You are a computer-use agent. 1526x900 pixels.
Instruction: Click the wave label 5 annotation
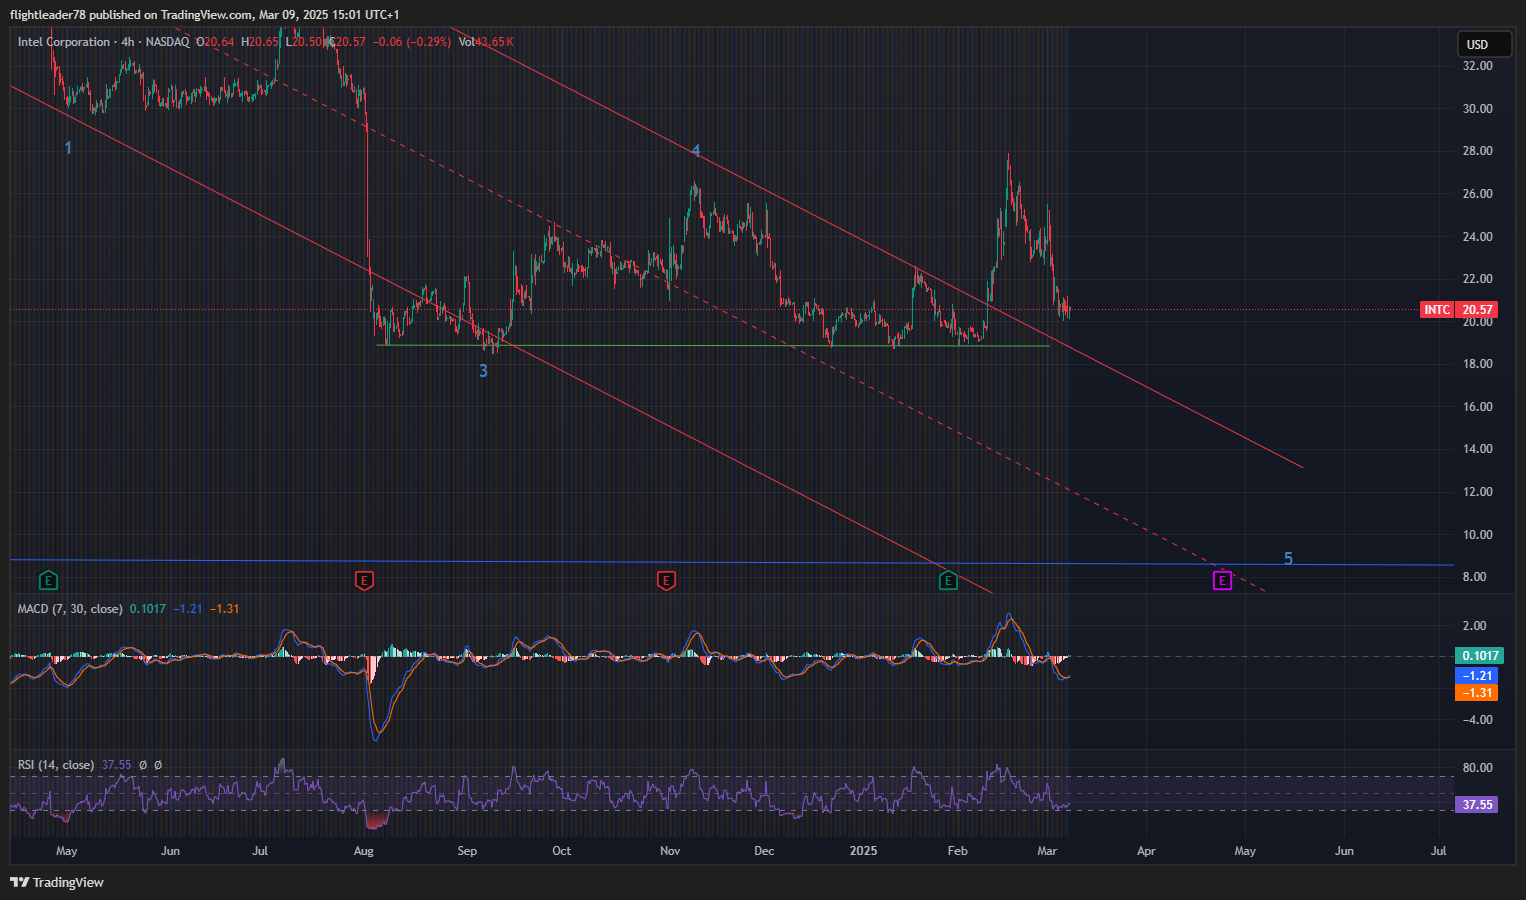pyautogui.click(x=1288, y=559)
